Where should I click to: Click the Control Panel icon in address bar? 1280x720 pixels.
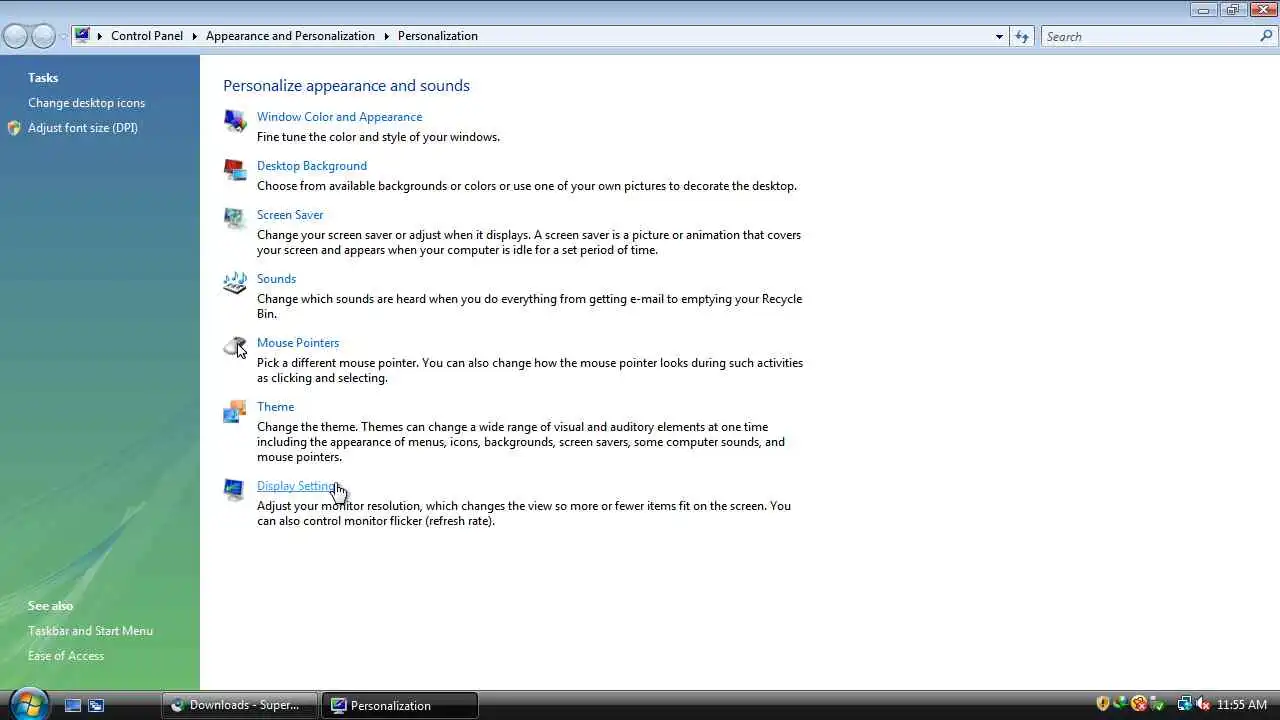point(82,35)
